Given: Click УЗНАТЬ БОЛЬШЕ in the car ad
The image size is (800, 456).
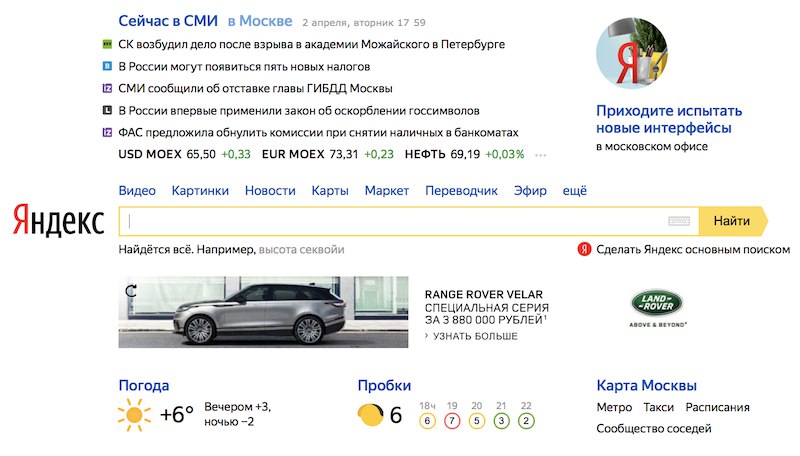Looking at the screenshot, I should coord(475,336).
